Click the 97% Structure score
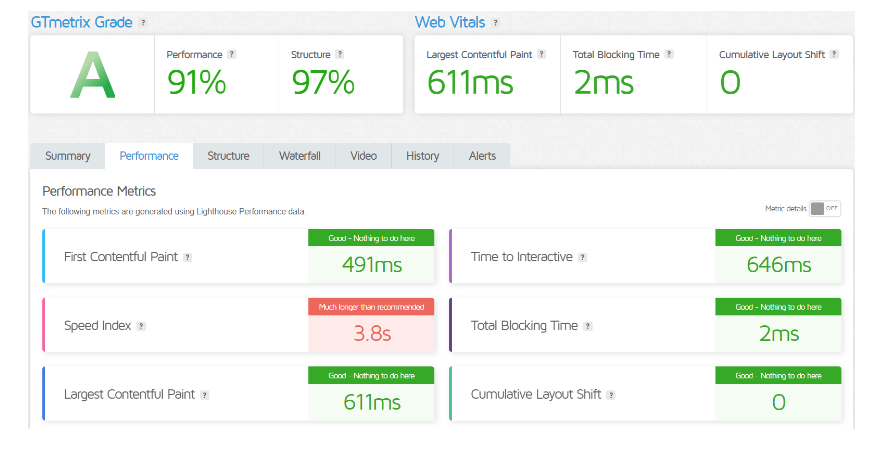Viewport: 881px width, 452px height. point(323,82)
